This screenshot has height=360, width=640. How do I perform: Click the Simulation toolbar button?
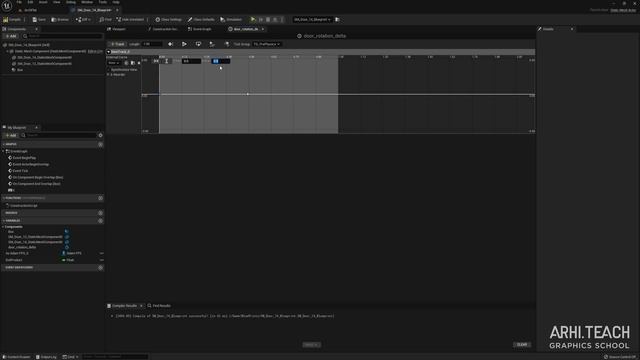click(x=231, y=19)
